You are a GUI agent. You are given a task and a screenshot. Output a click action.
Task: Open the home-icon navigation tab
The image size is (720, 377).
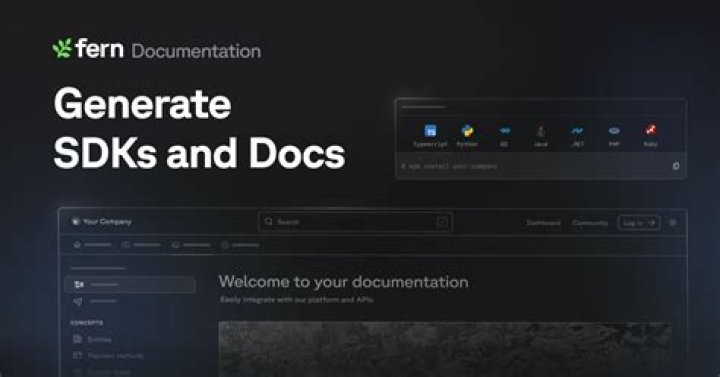pyautogui.click(x=93, y=245)
